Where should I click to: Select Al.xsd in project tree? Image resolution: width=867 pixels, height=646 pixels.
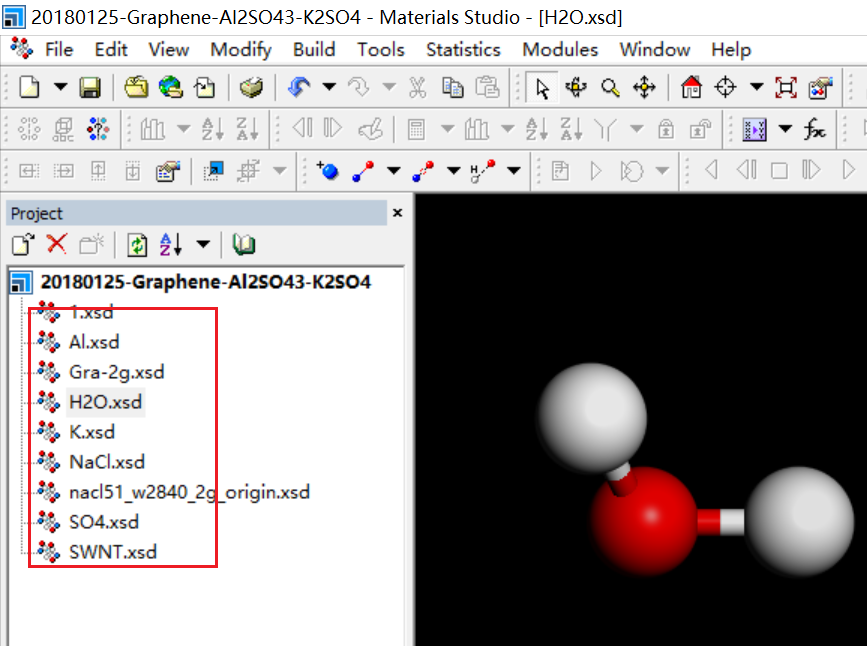click(x=94, y=342)
